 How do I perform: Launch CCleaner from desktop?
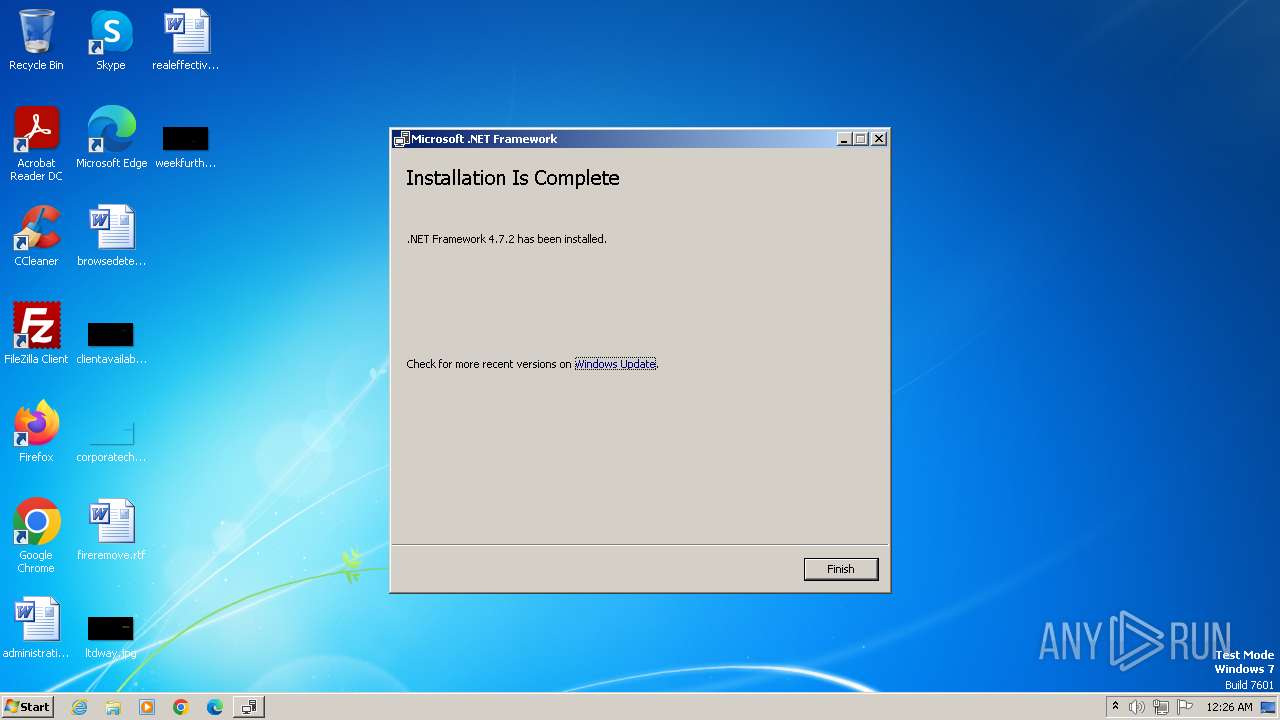pos(36,236)
